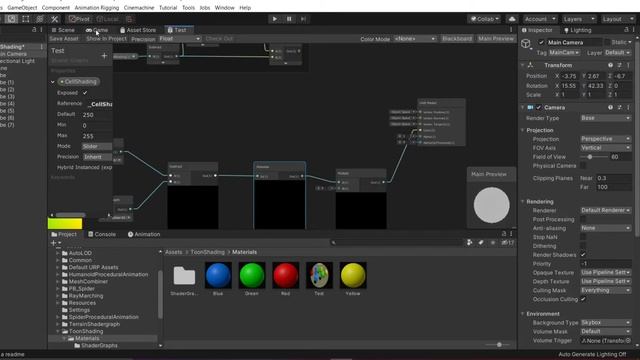640x360 pixels.
Task: Open the Projection Perspective dropdown
Action: [606, 139]
